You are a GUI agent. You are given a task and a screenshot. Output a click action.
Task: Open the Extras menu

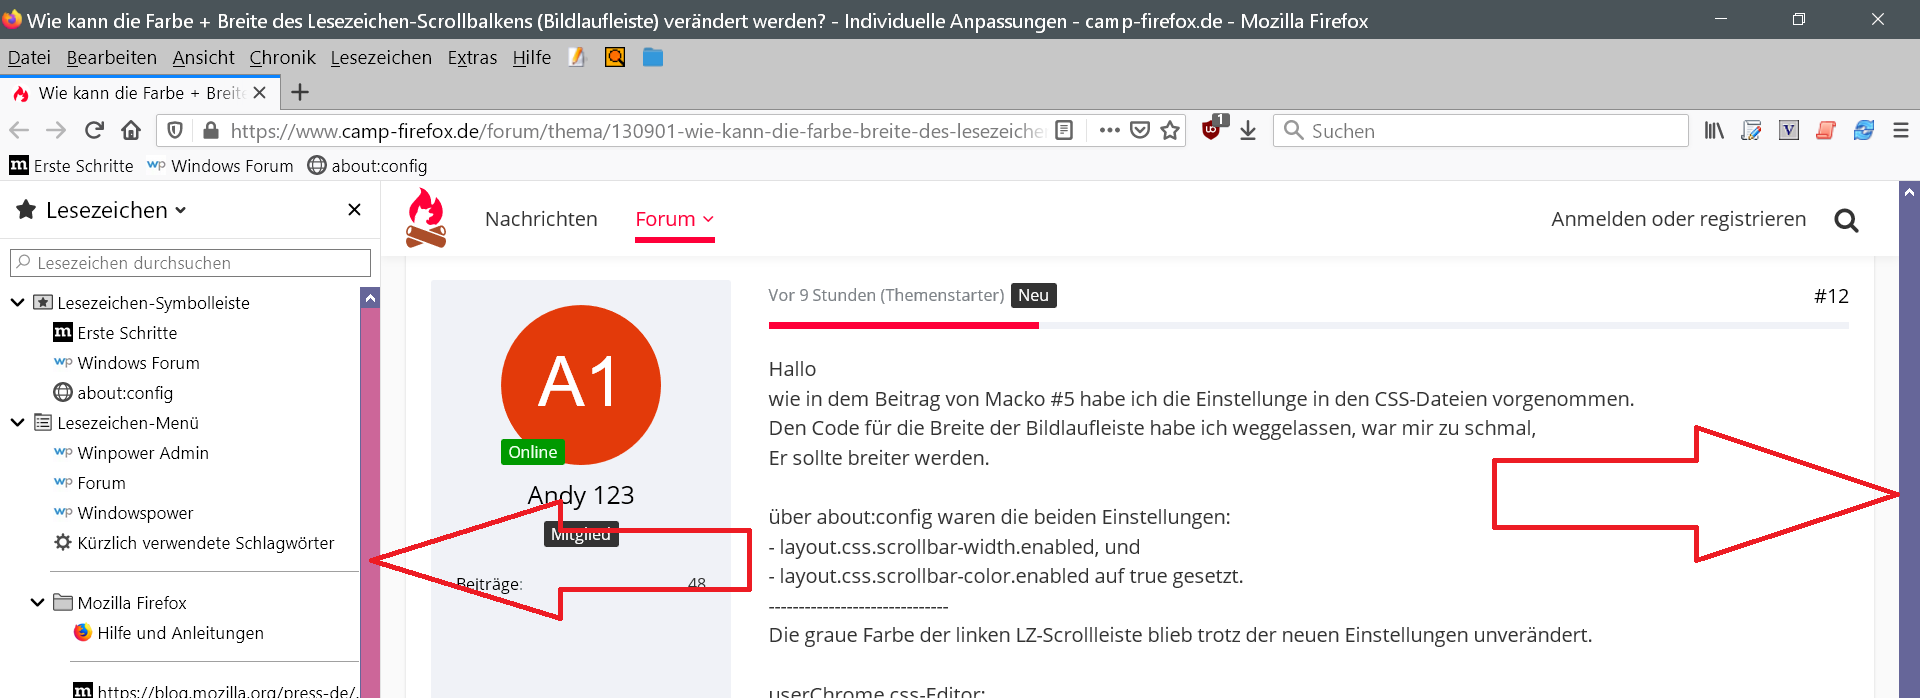point(472,58)
